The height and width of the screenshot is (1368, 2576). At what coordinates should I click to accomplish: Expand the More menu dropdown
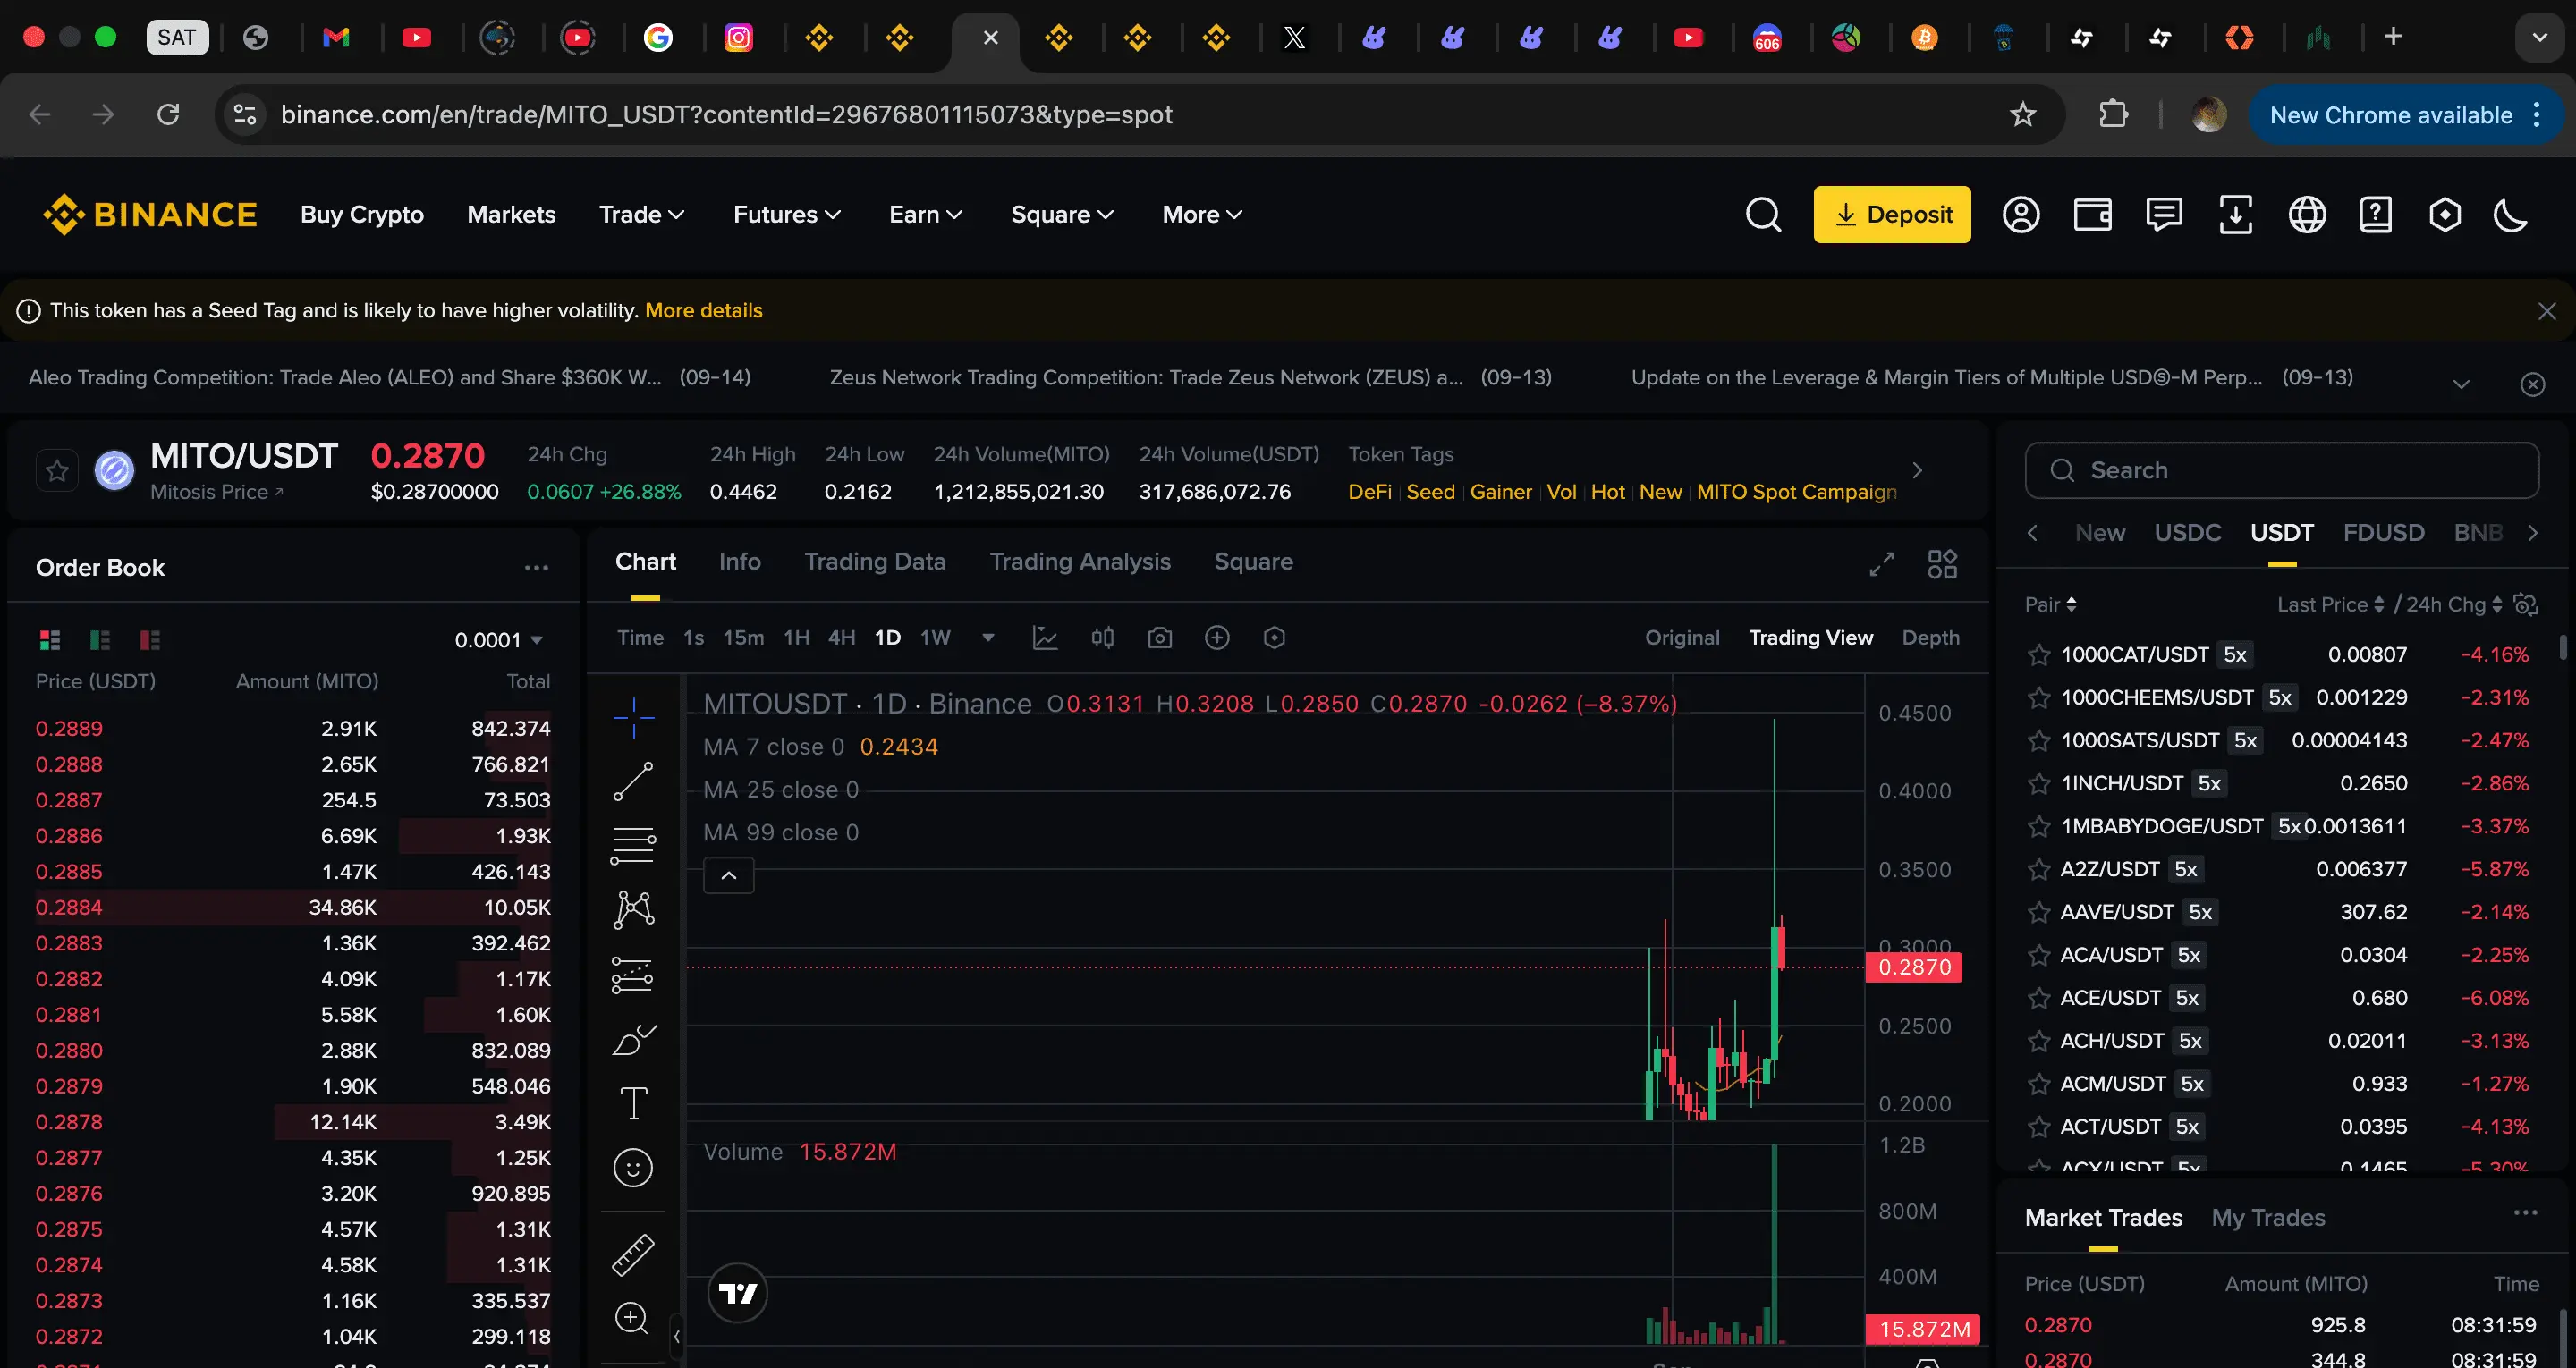[1202, 215]
